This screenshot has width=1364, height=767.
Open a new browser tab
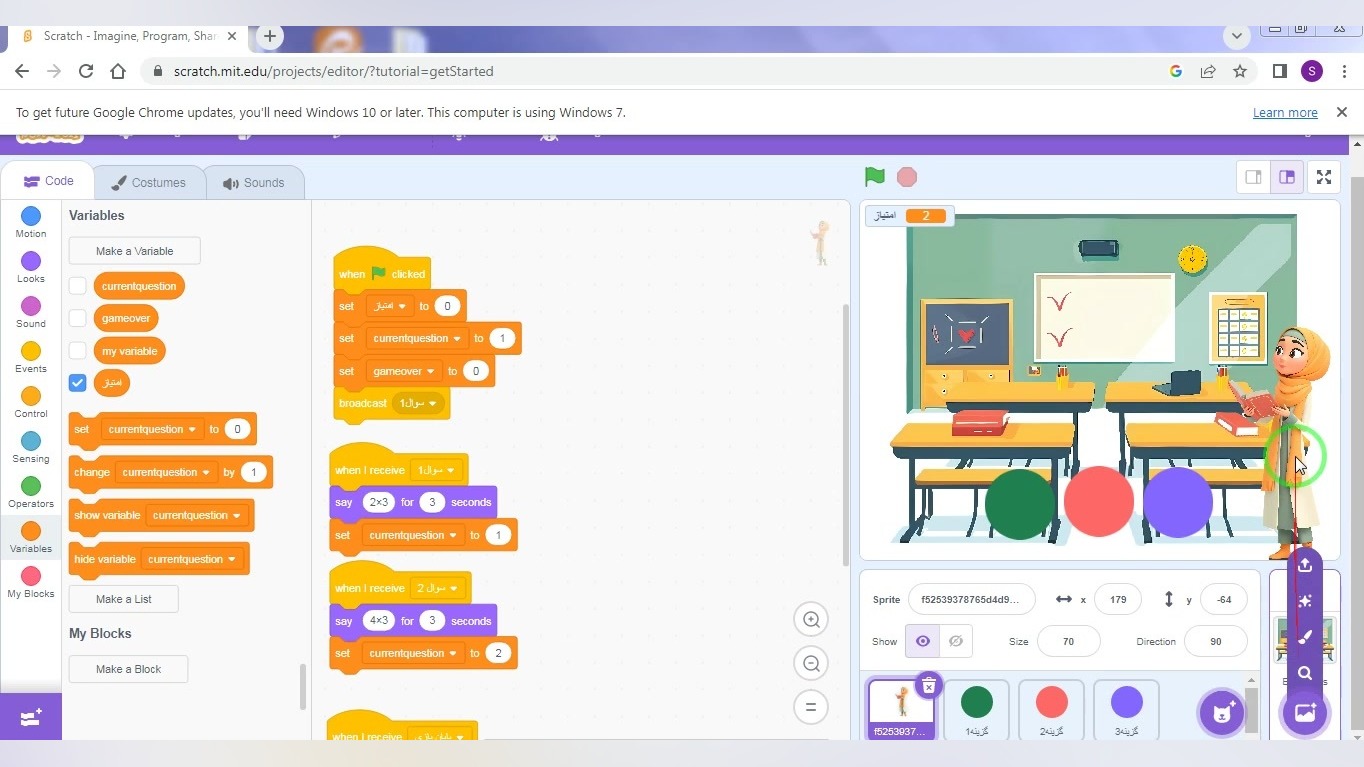(x=269, y=36)
